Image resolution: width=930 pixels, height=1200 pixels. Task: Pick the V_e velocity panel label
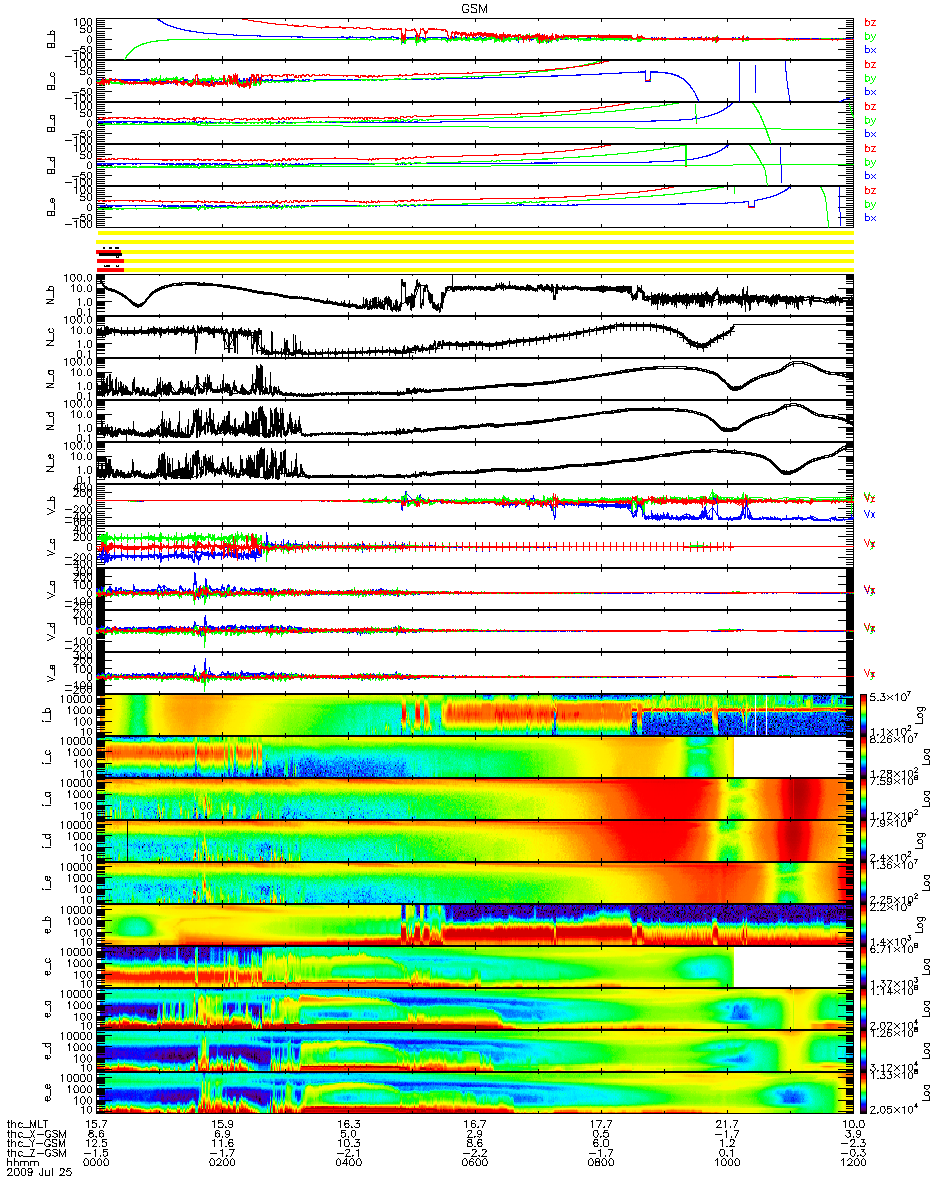click(x=51, y=673)
